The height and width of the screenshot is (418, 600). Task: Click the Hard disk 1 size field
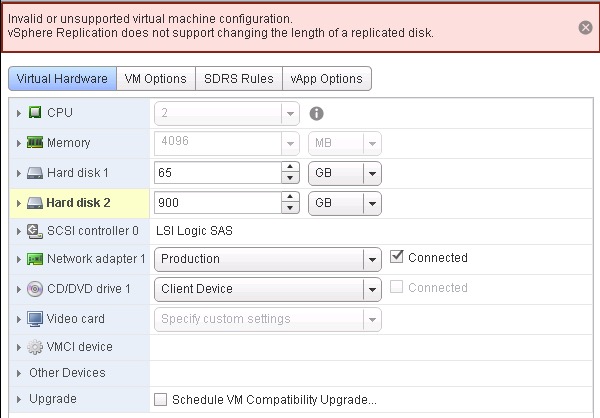(217, 173)
